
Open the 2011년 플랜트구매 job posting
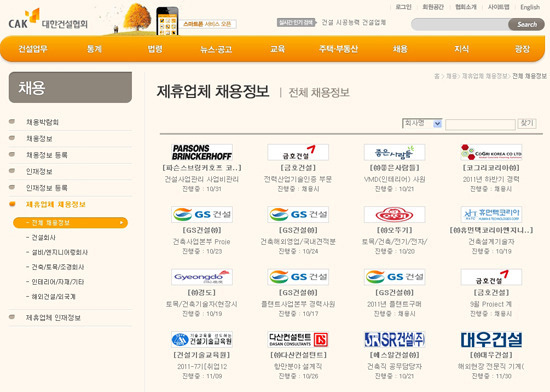(394, 304)
